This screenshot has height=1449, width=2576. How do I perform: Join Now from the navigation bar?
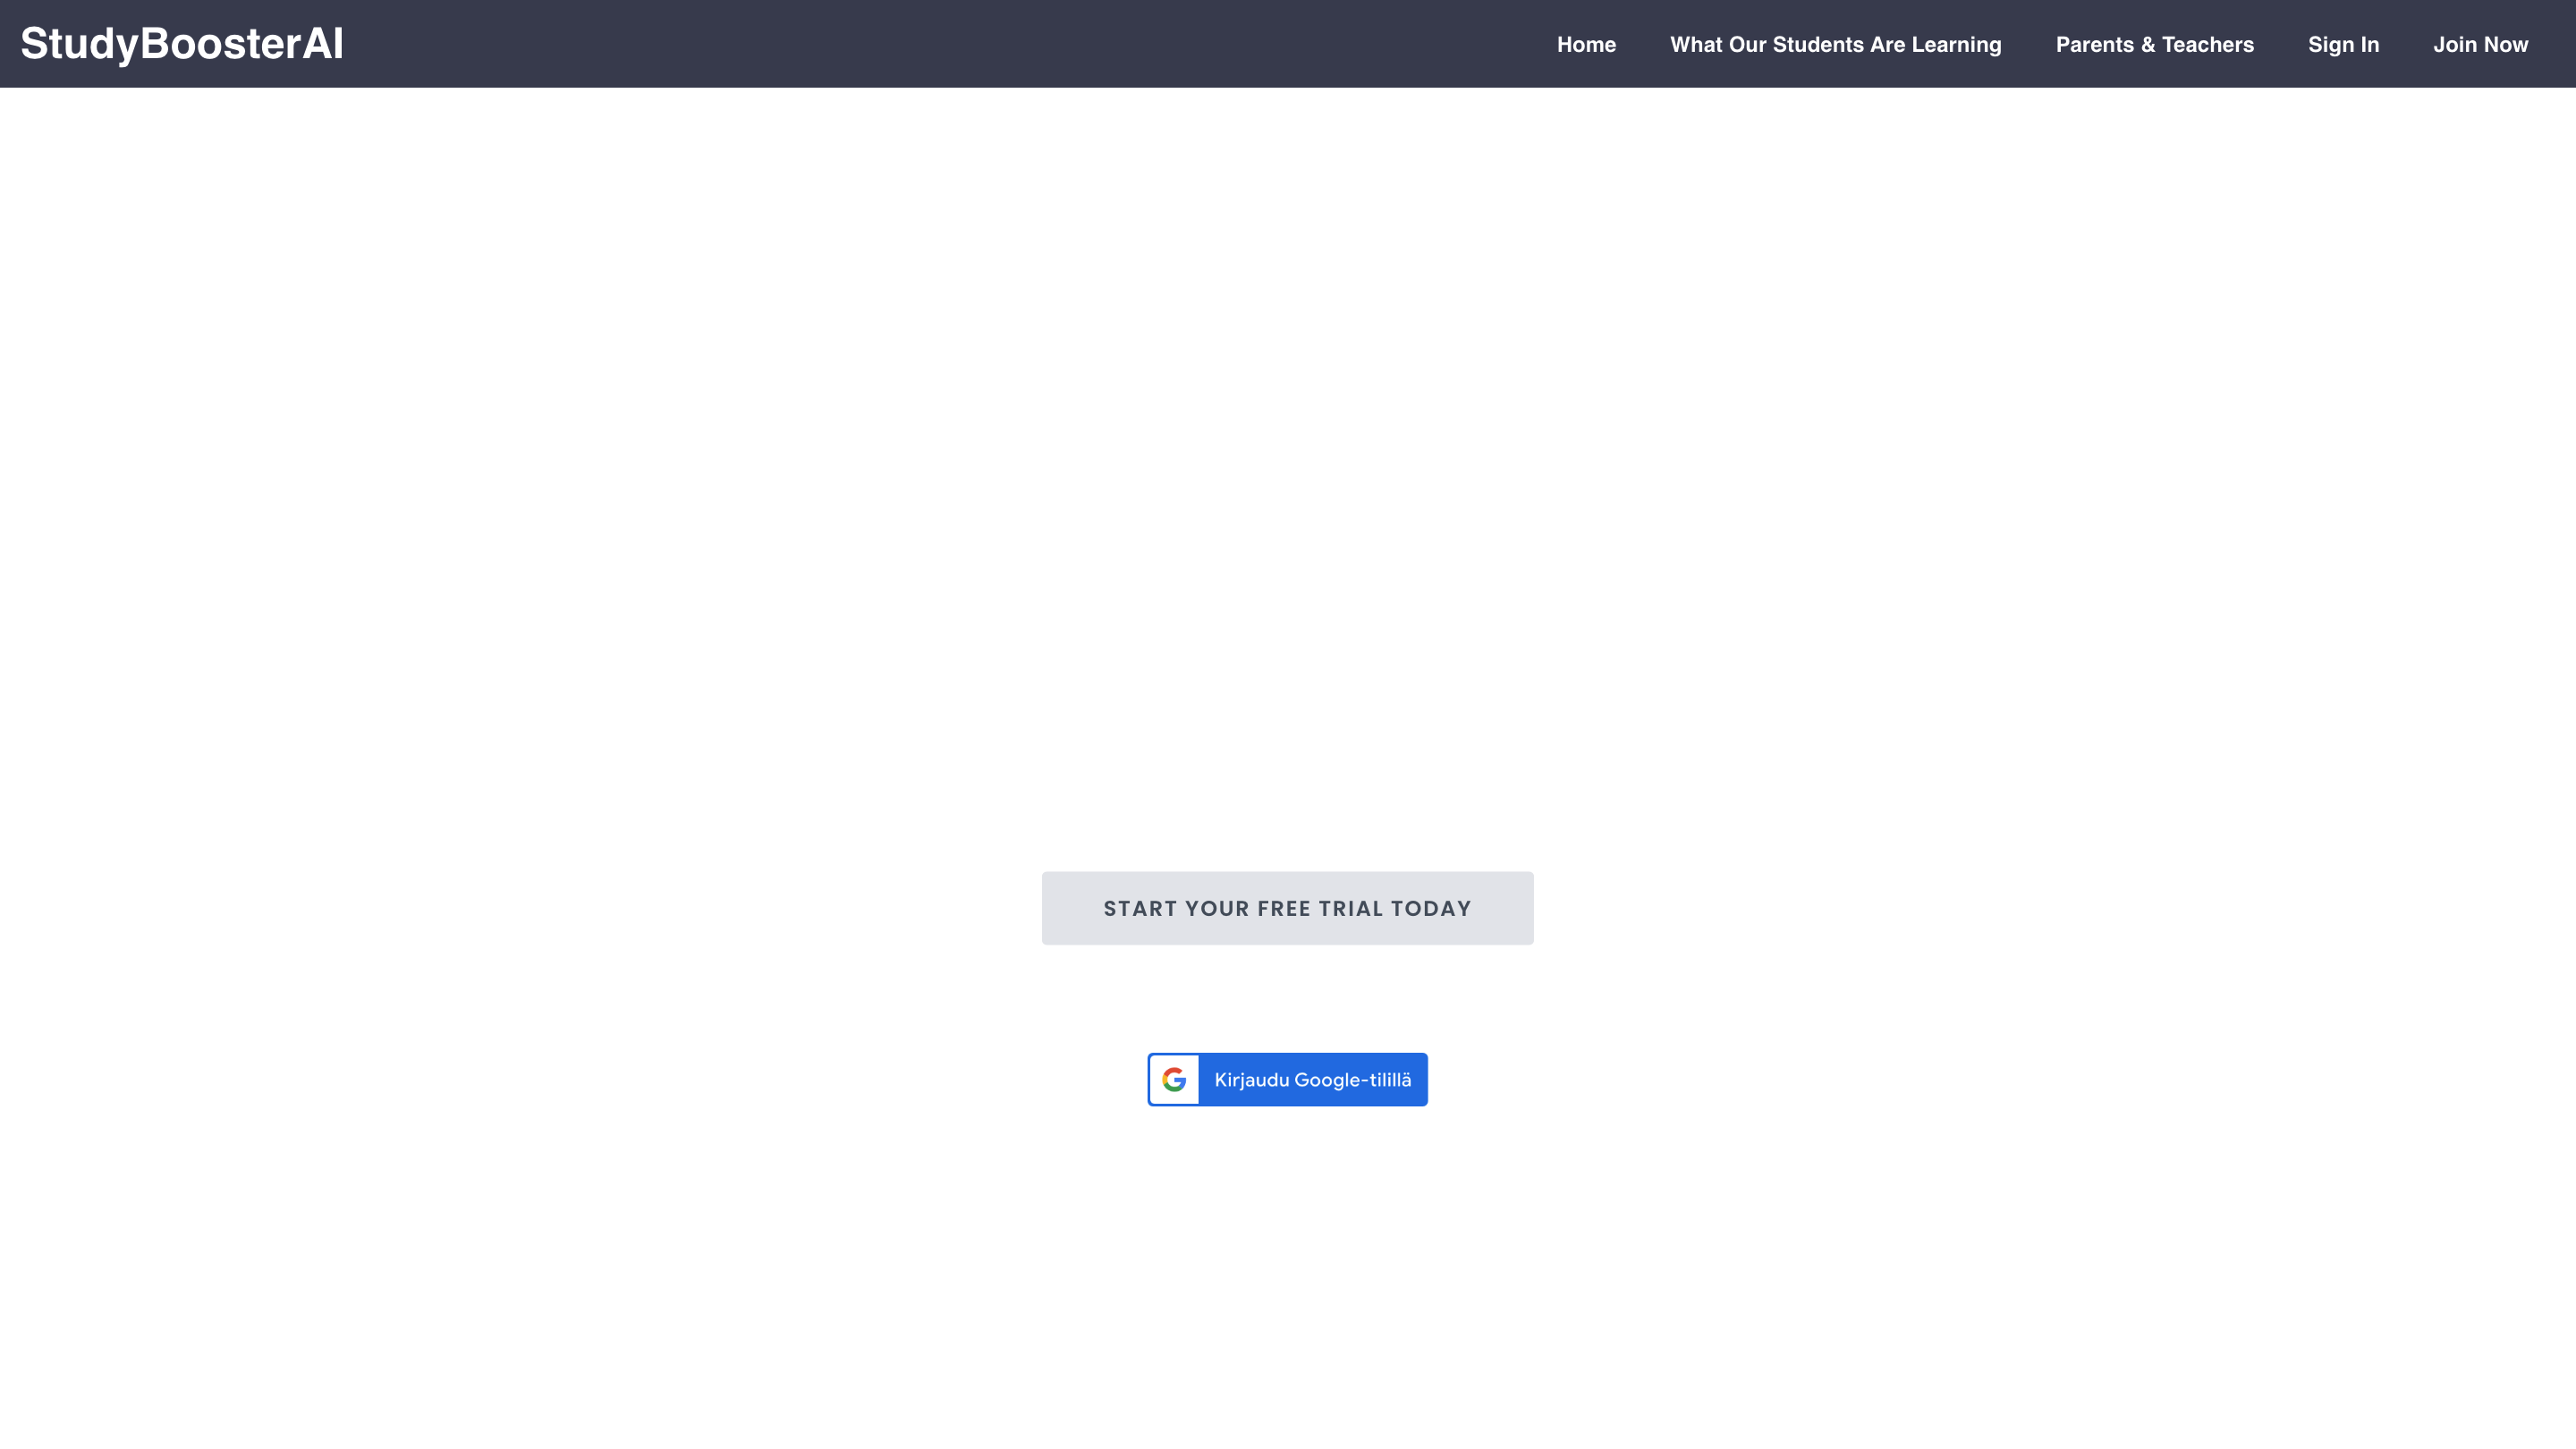(2481, 44)
